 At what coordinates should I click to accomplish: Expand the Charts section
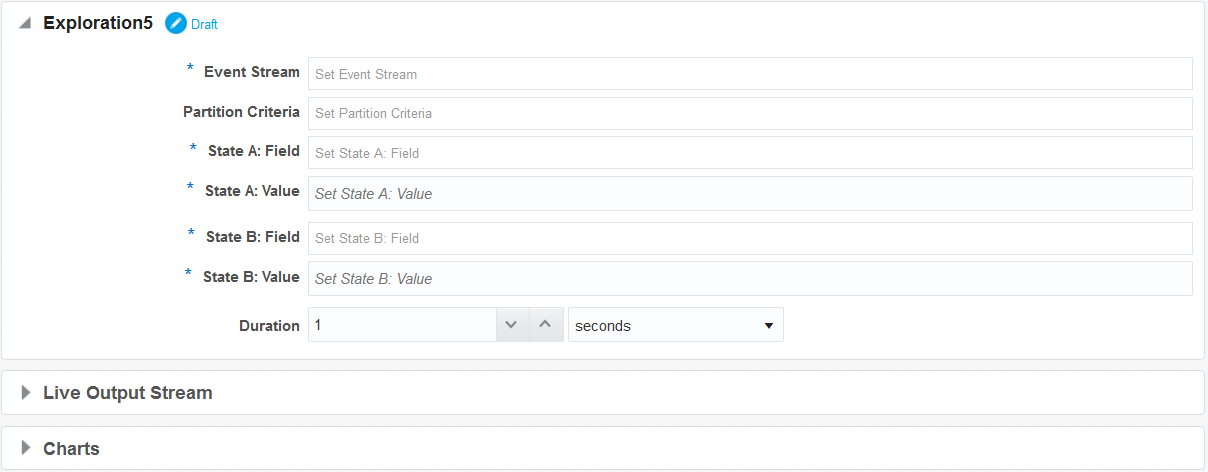pyautogui.click(x=26, y=448)
